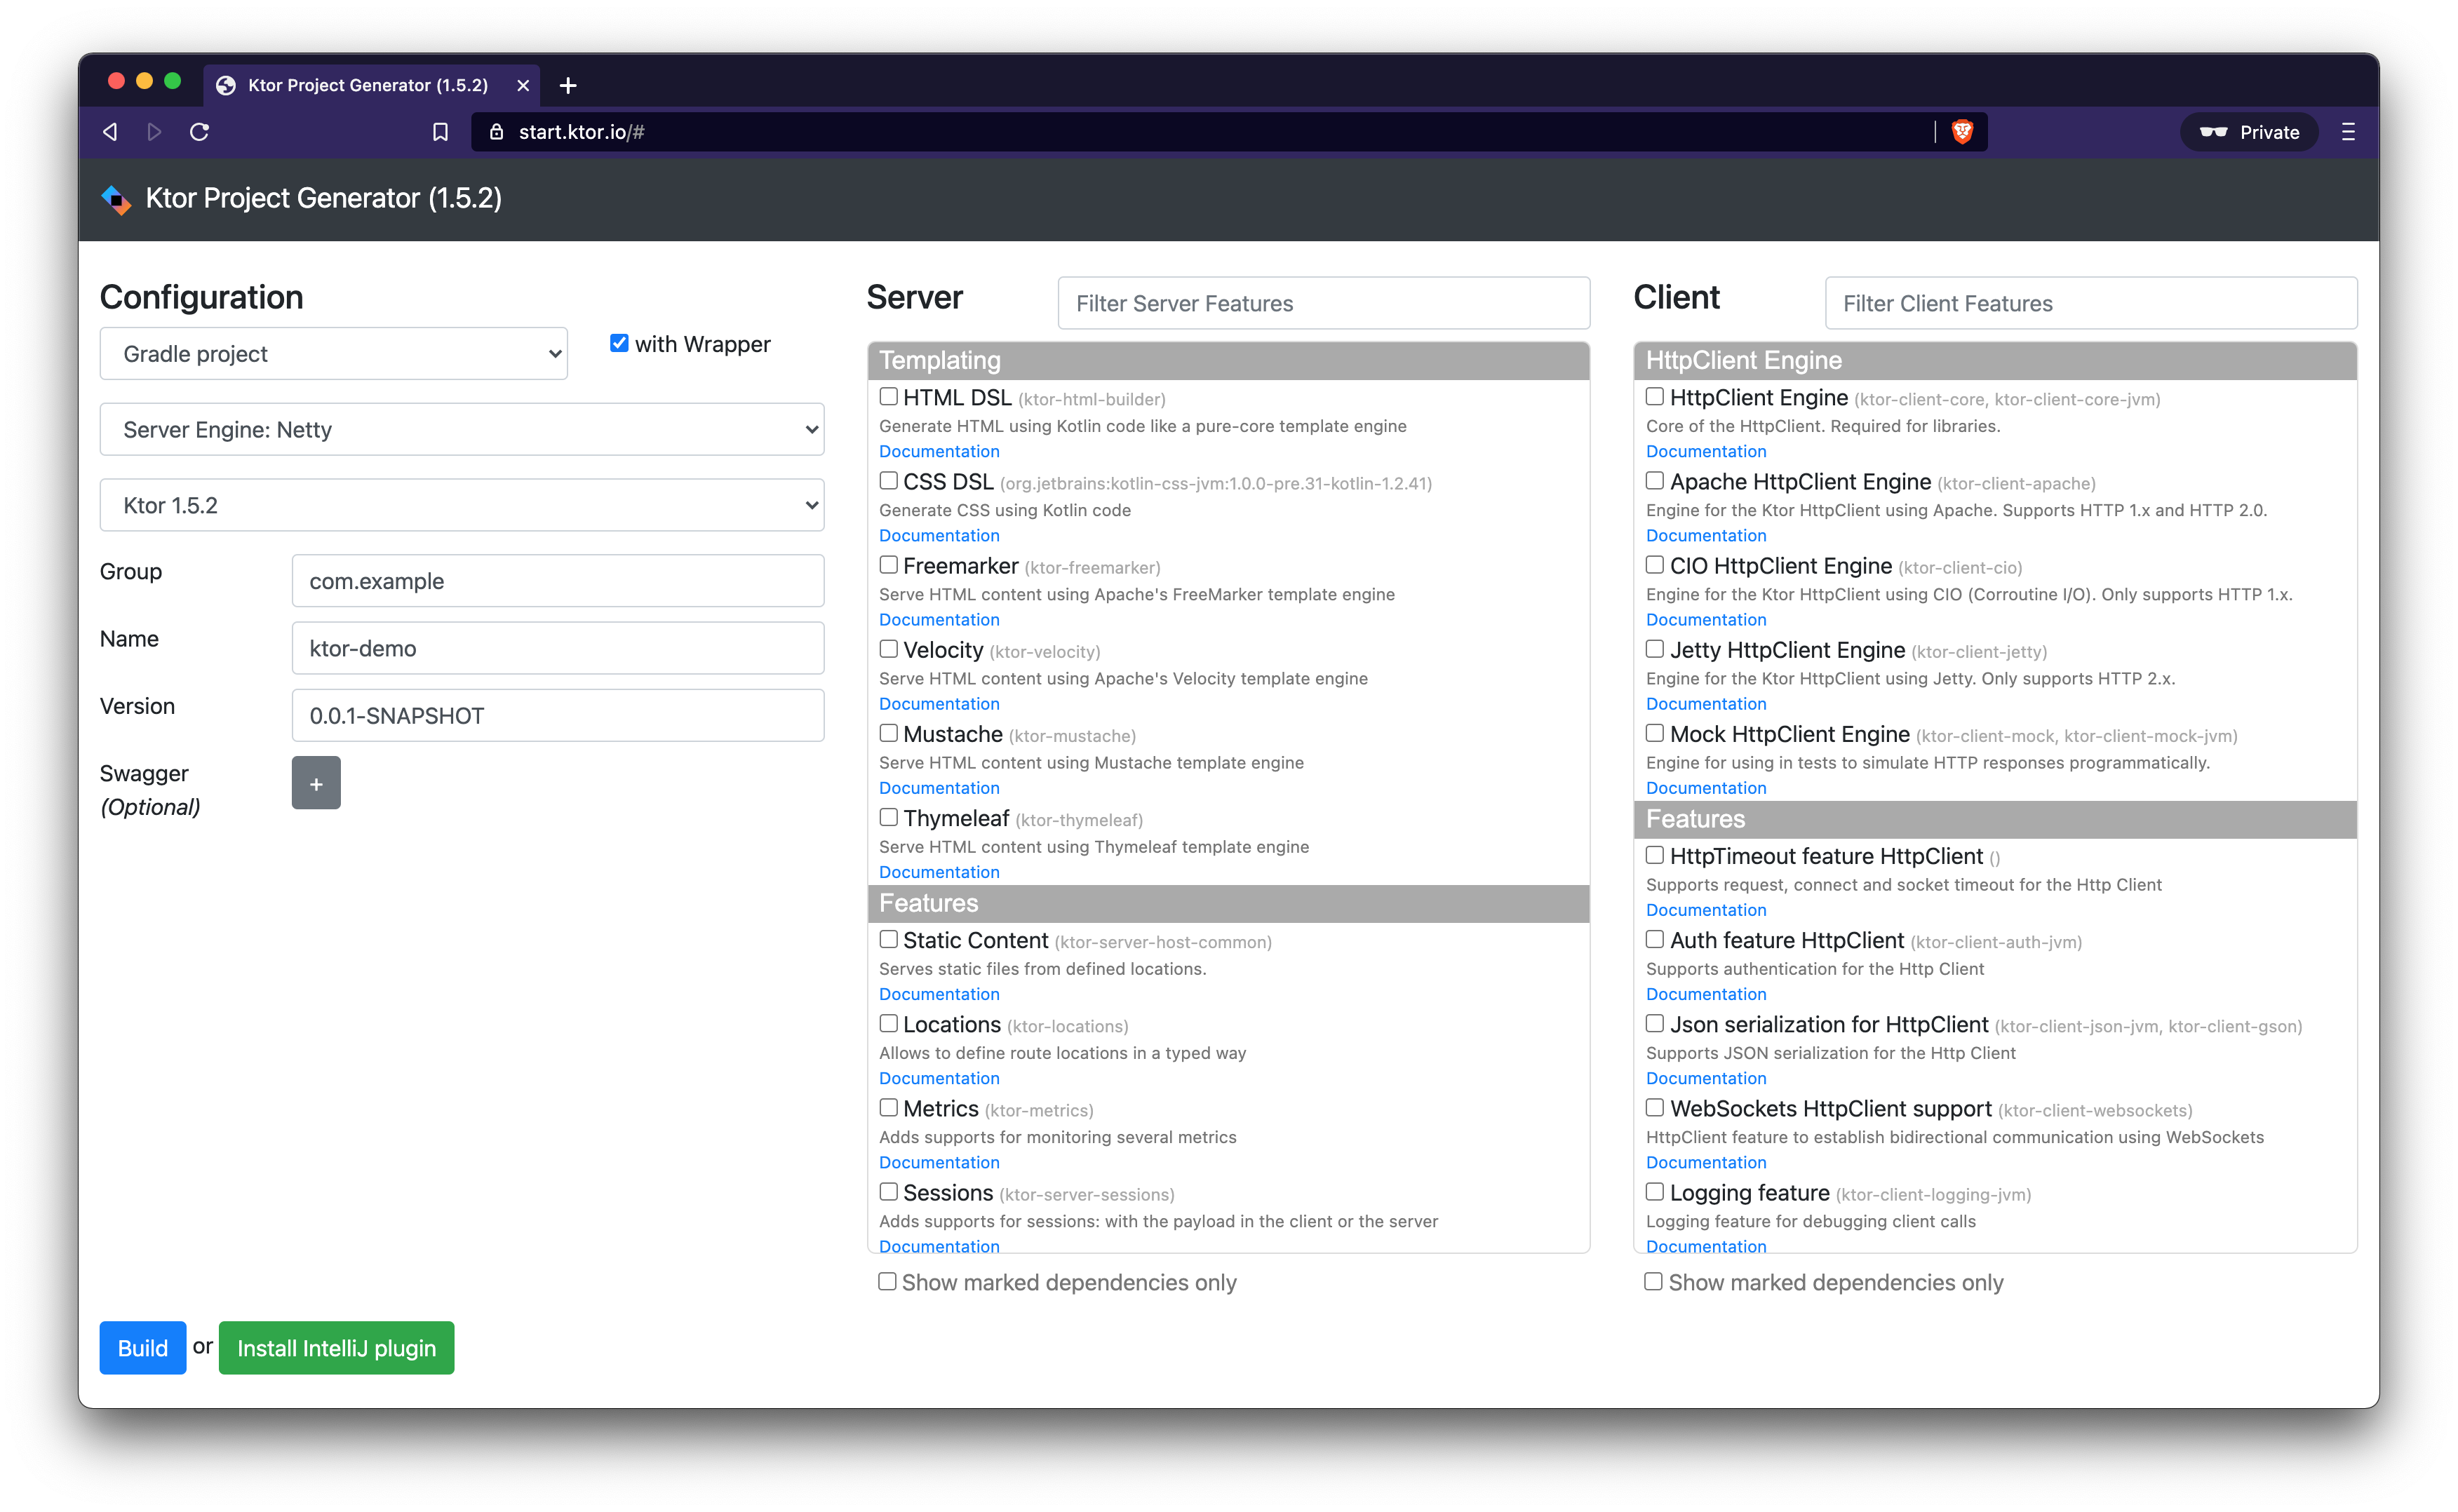Click the Group com.example field
This screenshot has height=1512, width=2458.
click(x=558, y=581)
